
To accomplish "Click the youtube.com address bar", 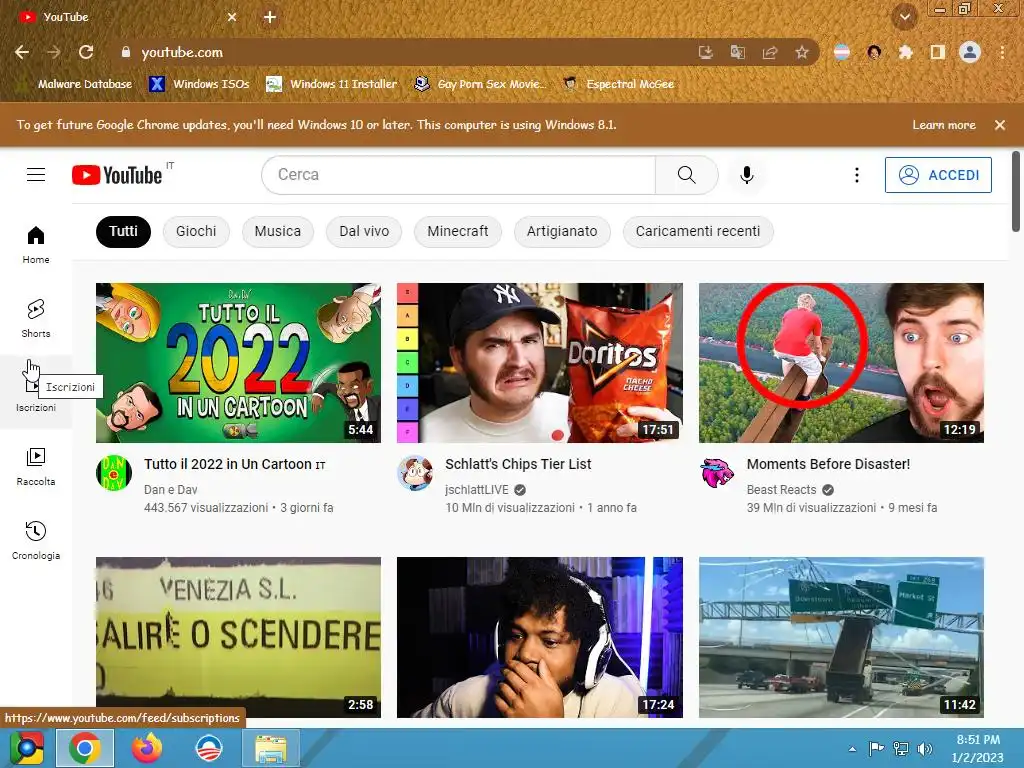I will tap(405, 52).
